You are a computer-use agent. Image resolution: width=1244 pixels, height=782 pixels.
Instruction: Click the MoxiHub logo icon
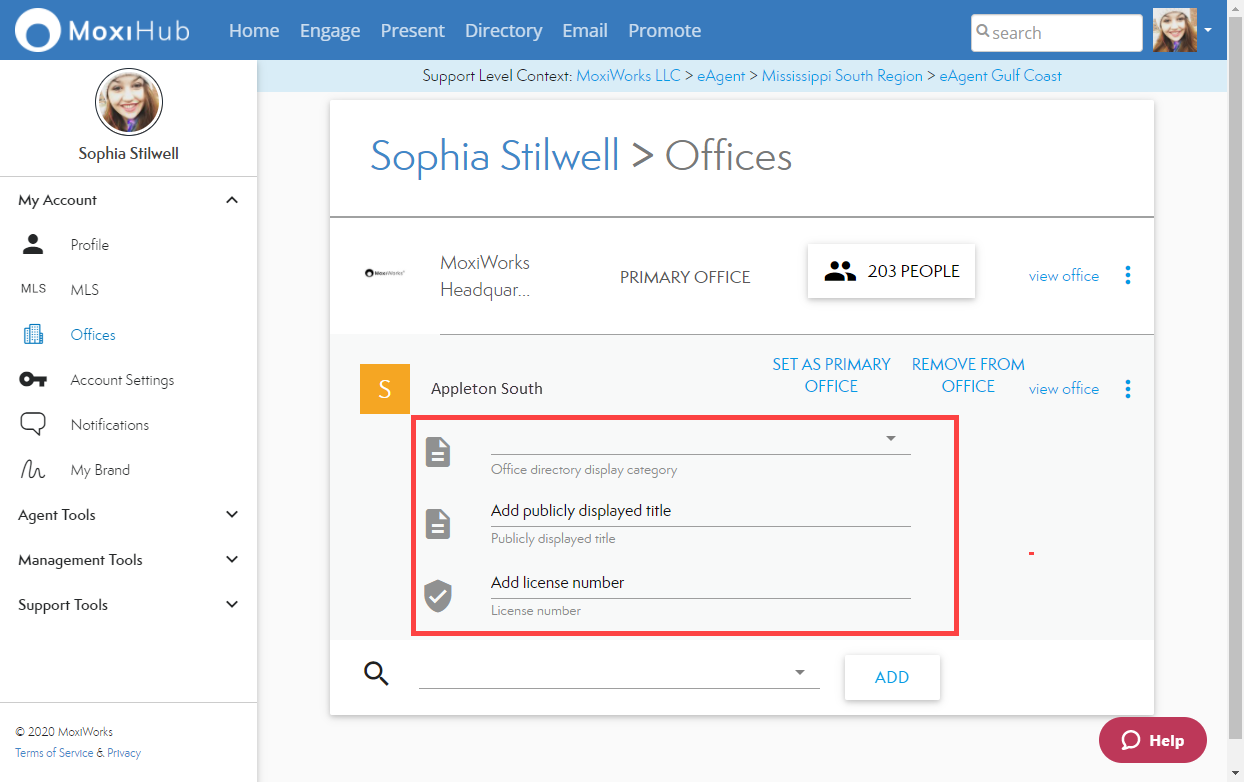[37, 30]
